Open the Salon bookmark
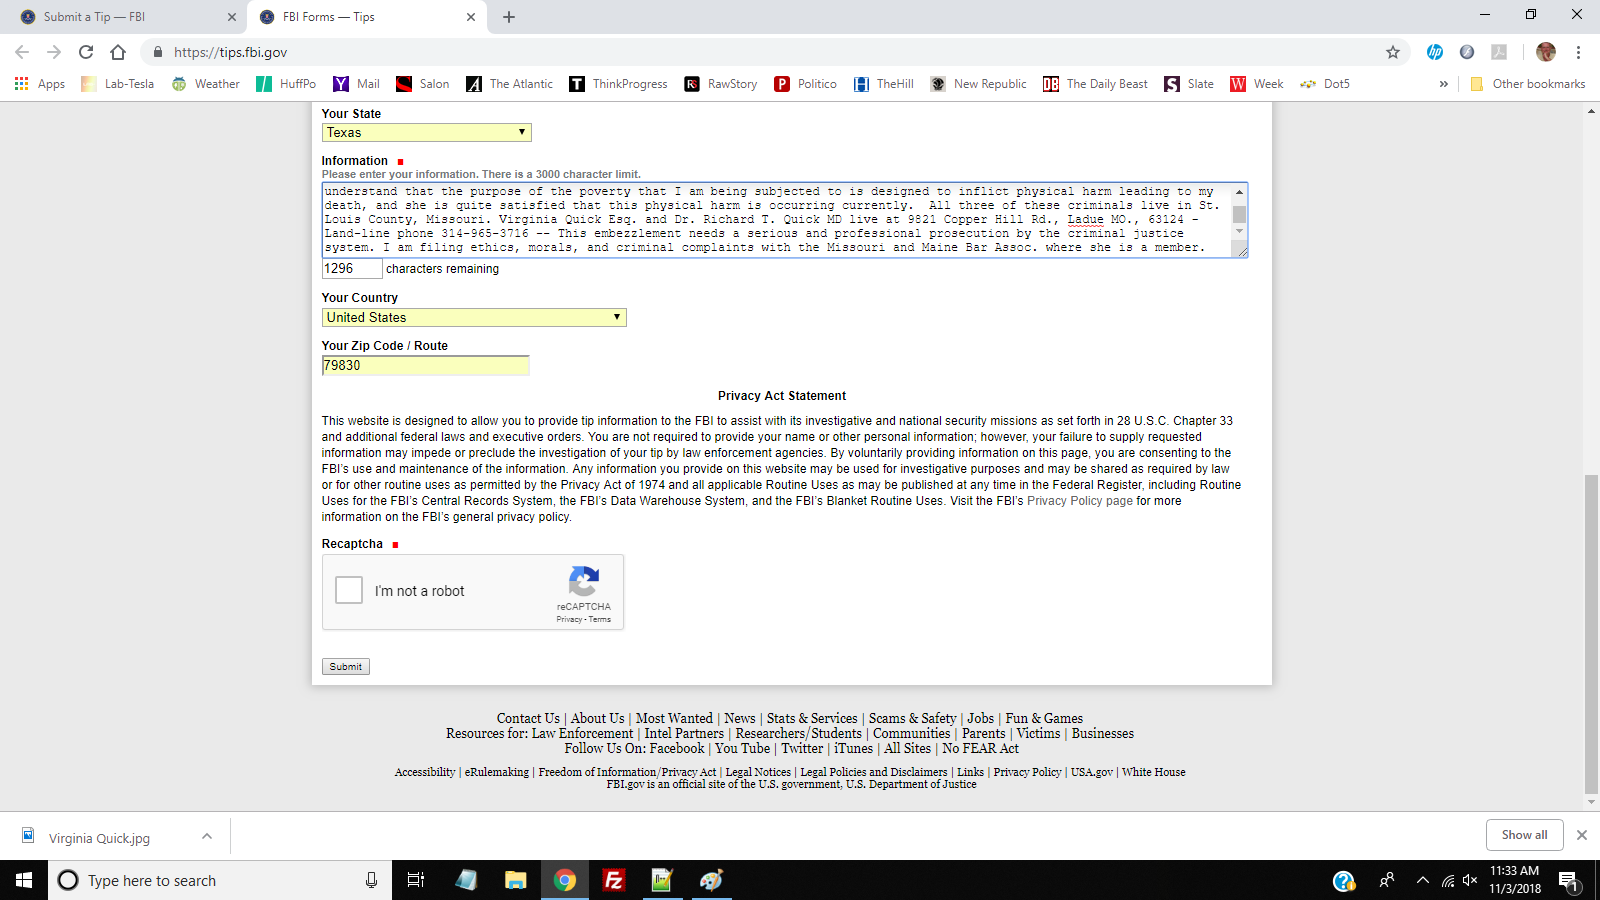Screen dimensions: 1600x900 (423, 84)
